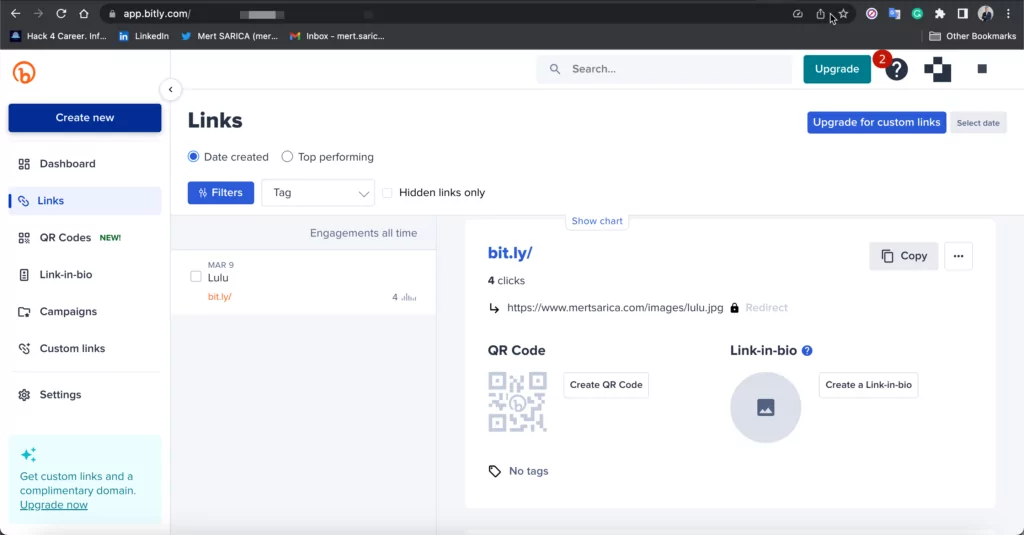This screenshot has width=1024, height=535.
Task: Click the black cross-shaped account icon
Action: [938, 69]
